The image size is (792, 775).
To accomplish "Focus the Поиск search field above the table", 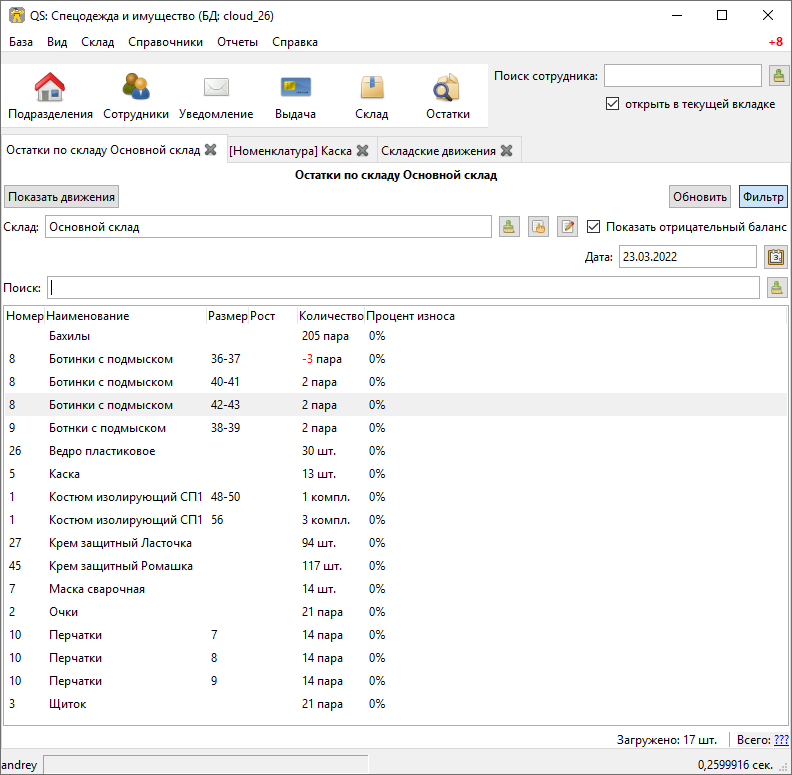I will tap(403, 287).
